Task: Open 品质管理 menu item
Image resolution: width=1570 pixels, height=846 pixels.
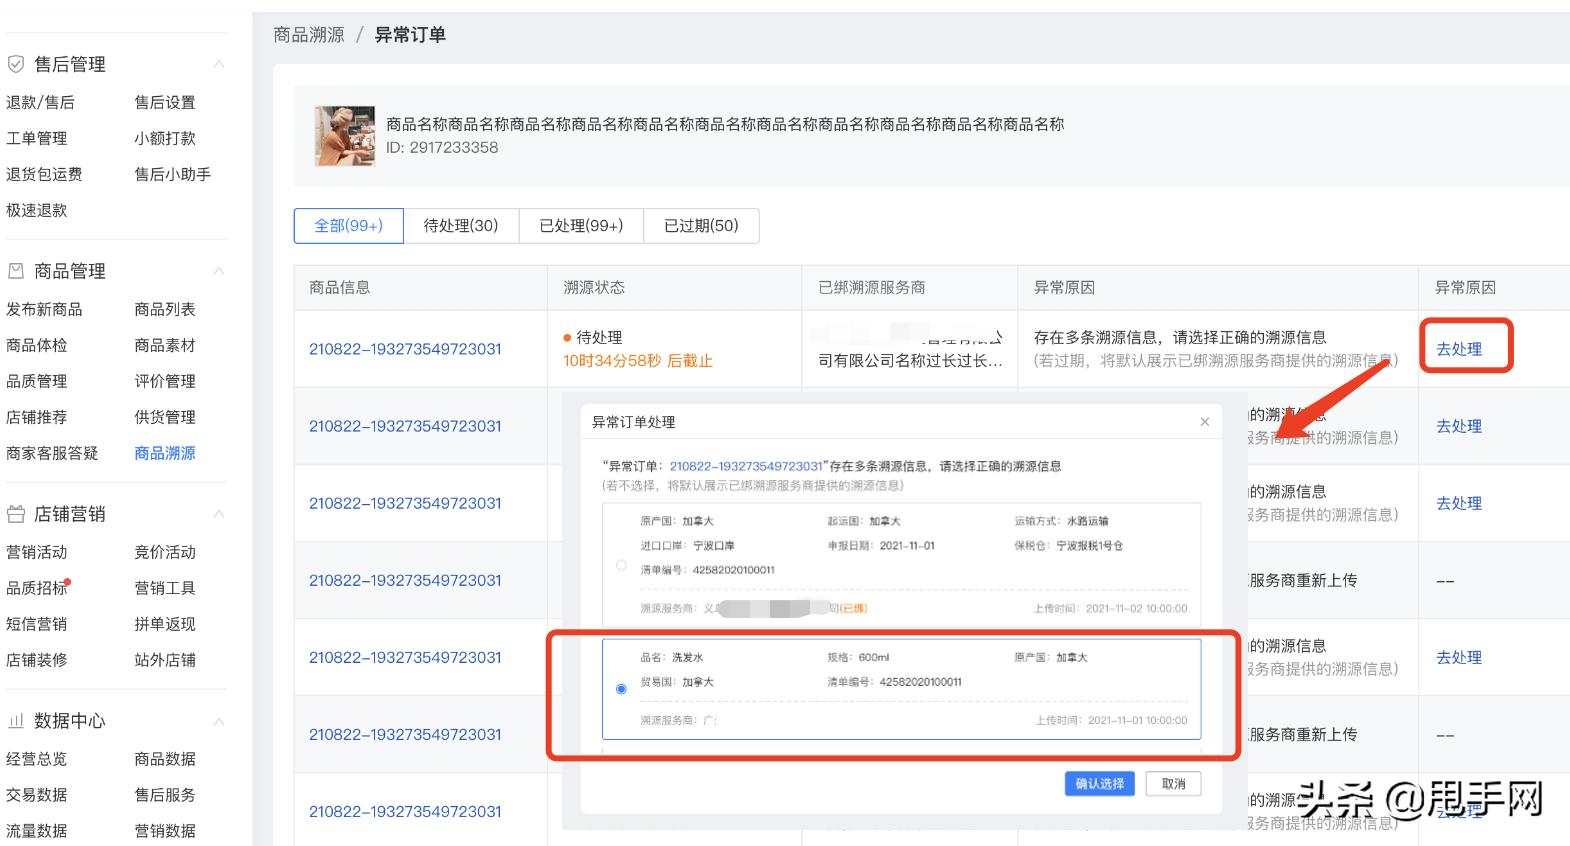Action: (37, 381)
